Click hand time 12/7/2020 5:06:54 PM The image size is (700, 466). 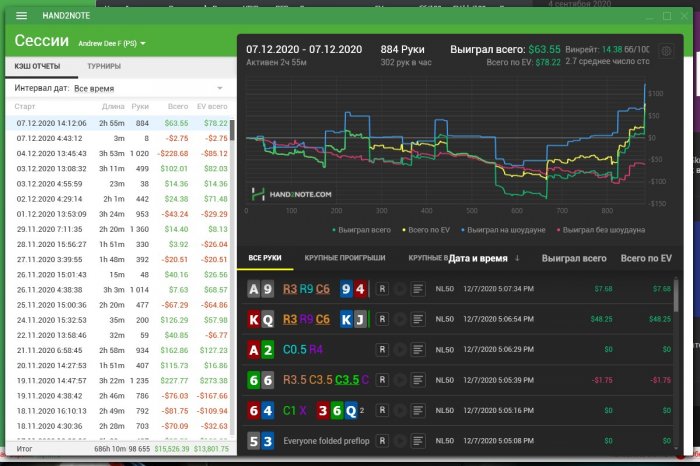pos(498,319)
